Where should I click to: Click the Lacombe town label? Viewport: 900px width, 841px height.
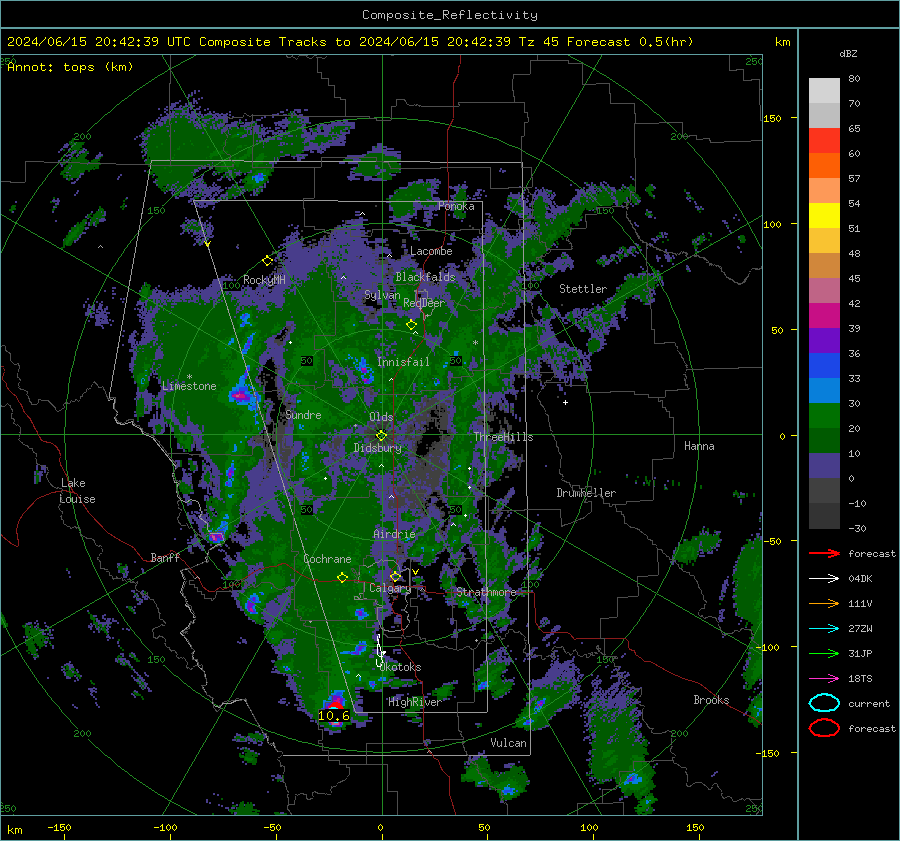pos(431,251)
